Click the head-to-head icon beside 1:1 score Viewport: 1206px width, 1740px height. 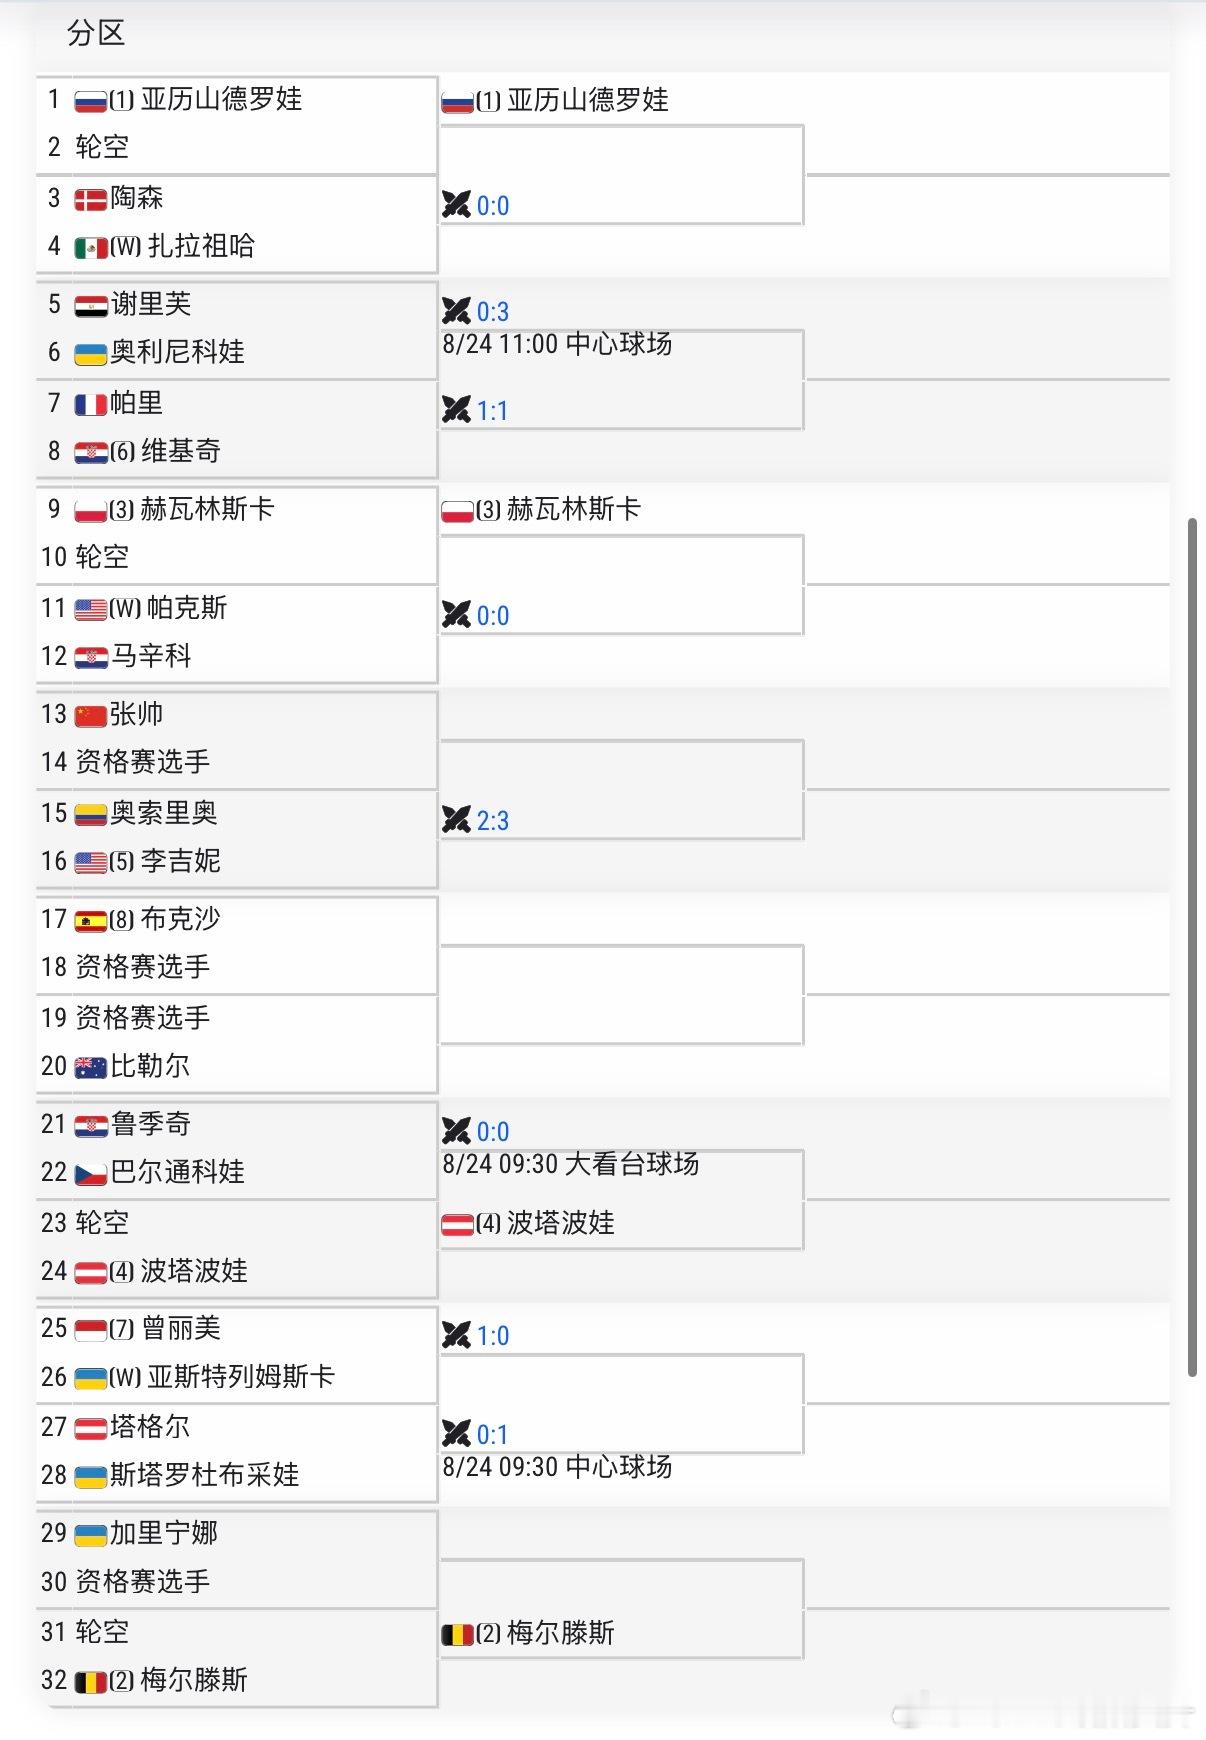coord(456,410)
